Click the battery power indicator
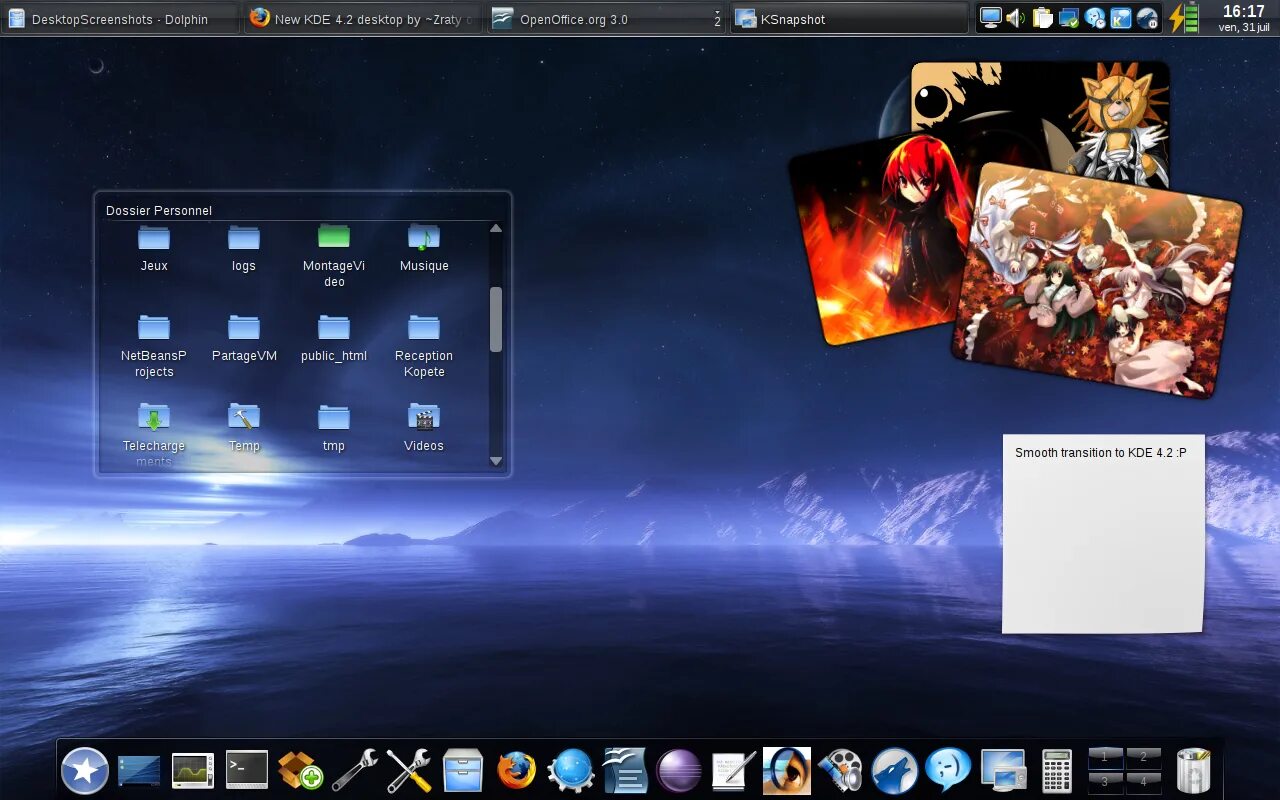Image resolution: width=1280 pixels, height=800 pixels. point(1184,18)
